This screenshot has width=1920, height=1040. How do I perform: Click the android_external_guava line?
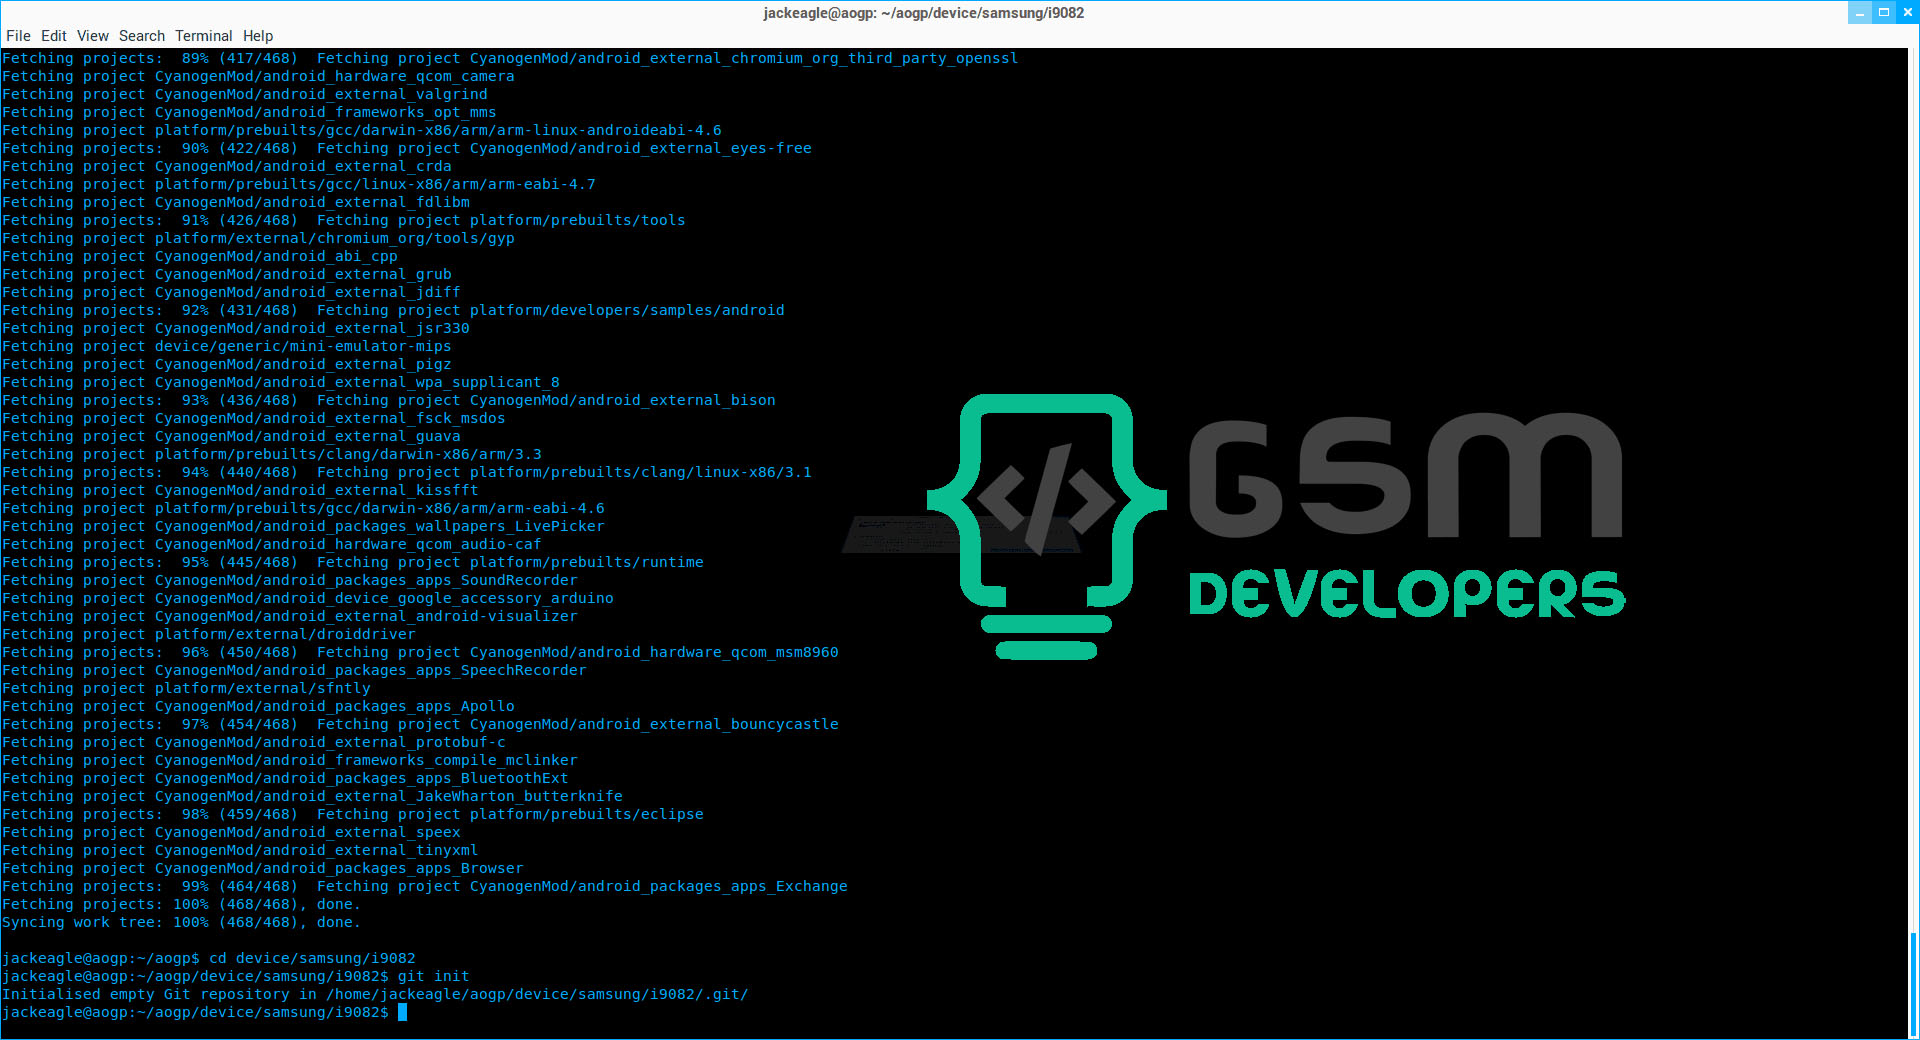tap(231, 436)
